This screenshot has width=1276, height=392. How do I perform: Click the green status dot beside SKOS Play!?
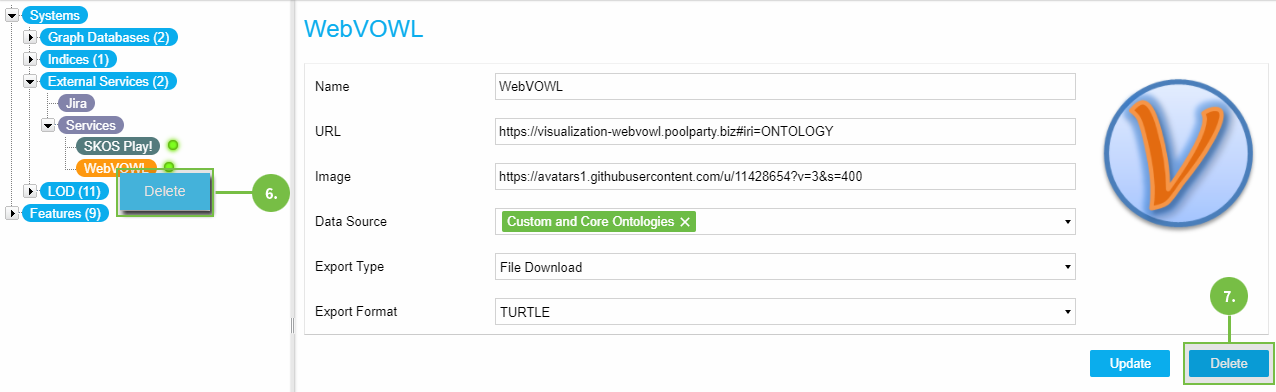point(173,146)
